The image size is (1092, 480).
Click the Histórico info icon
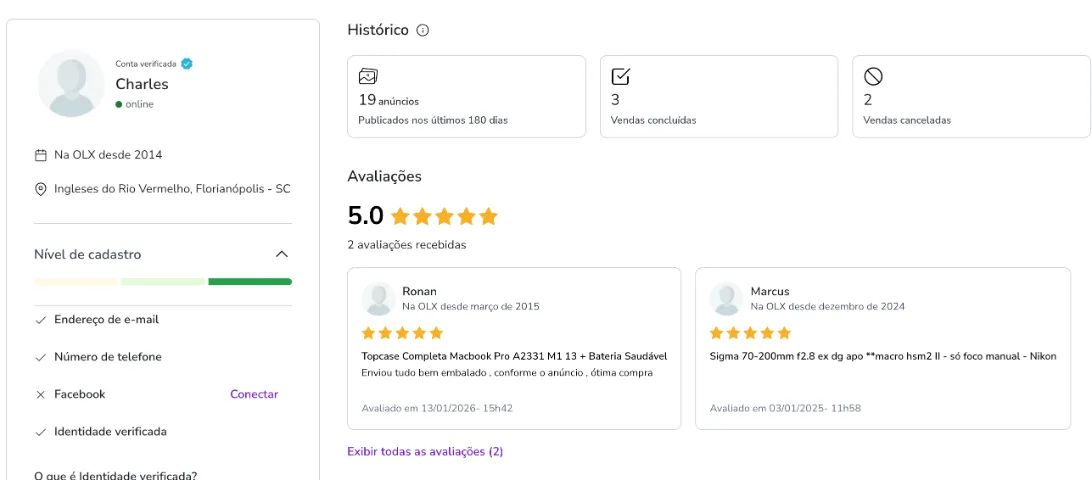point(423,30)
